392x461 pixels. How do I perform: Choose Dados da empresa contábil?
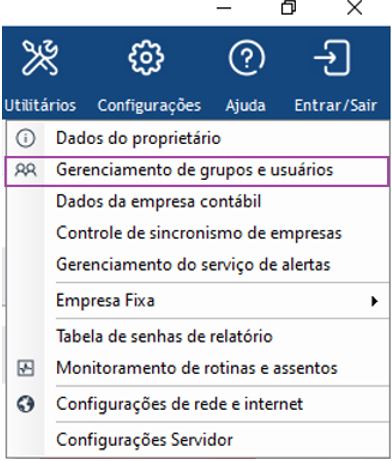click(x=197, y=202)
